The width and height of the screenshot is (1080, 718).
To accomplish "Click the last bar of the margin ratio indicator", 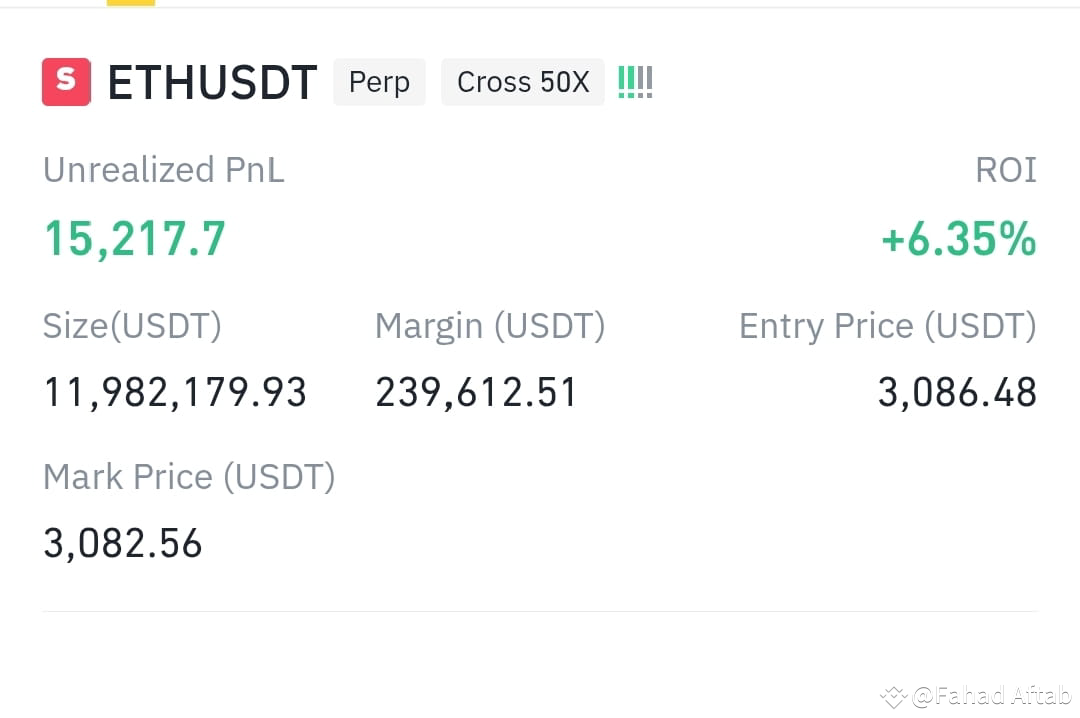I will point(651,82).
